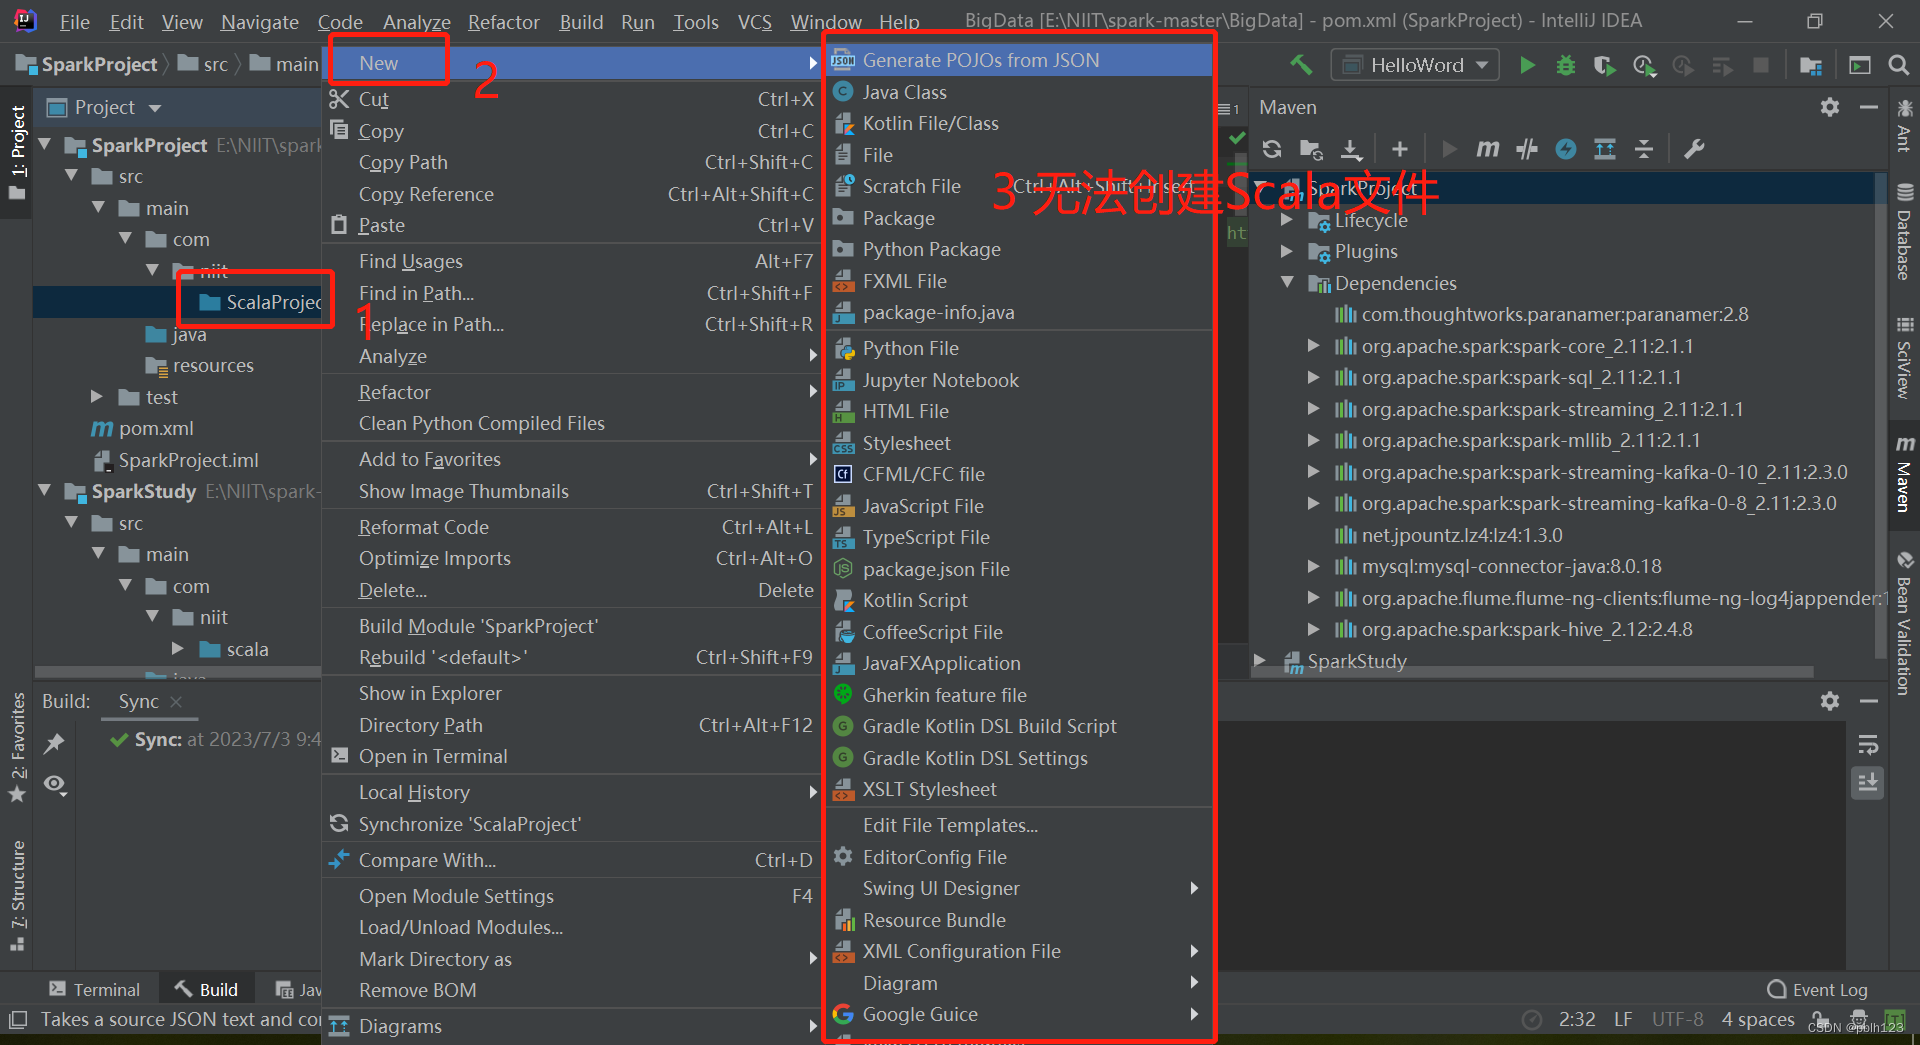Close the Sync tab in Build panel
Screen dimensions: 1920x1045
click(x=176, y=702)
